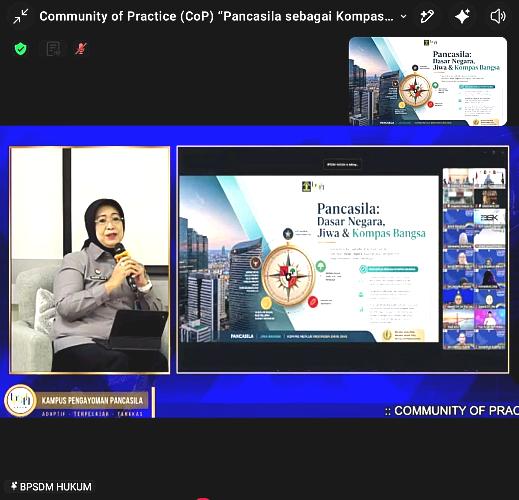
Task: Click the scrolling COMMUNITY OF PRAC ticker text
Action: 451,411
